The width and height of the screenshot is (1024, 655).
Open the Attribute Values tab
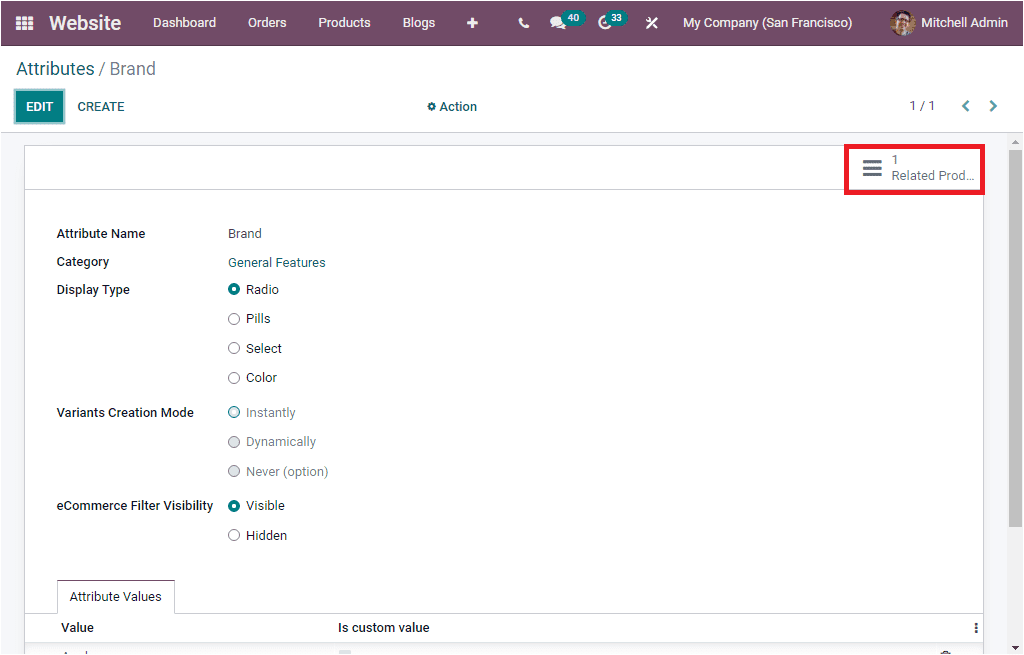pos(115,596)
